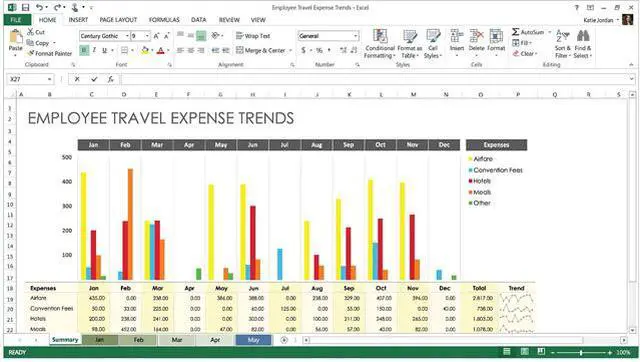Select the May worksheet tab

[x=253, y=340]
